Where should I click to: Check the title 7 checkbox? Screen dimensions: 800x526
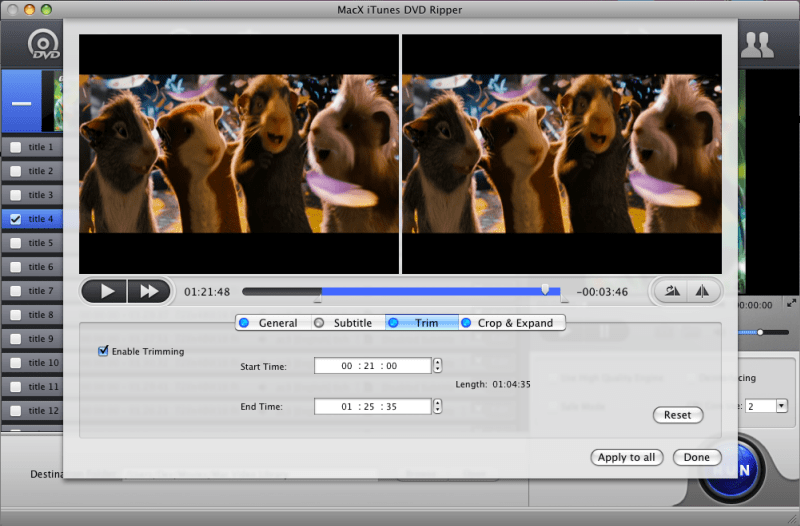pos(16,291)
